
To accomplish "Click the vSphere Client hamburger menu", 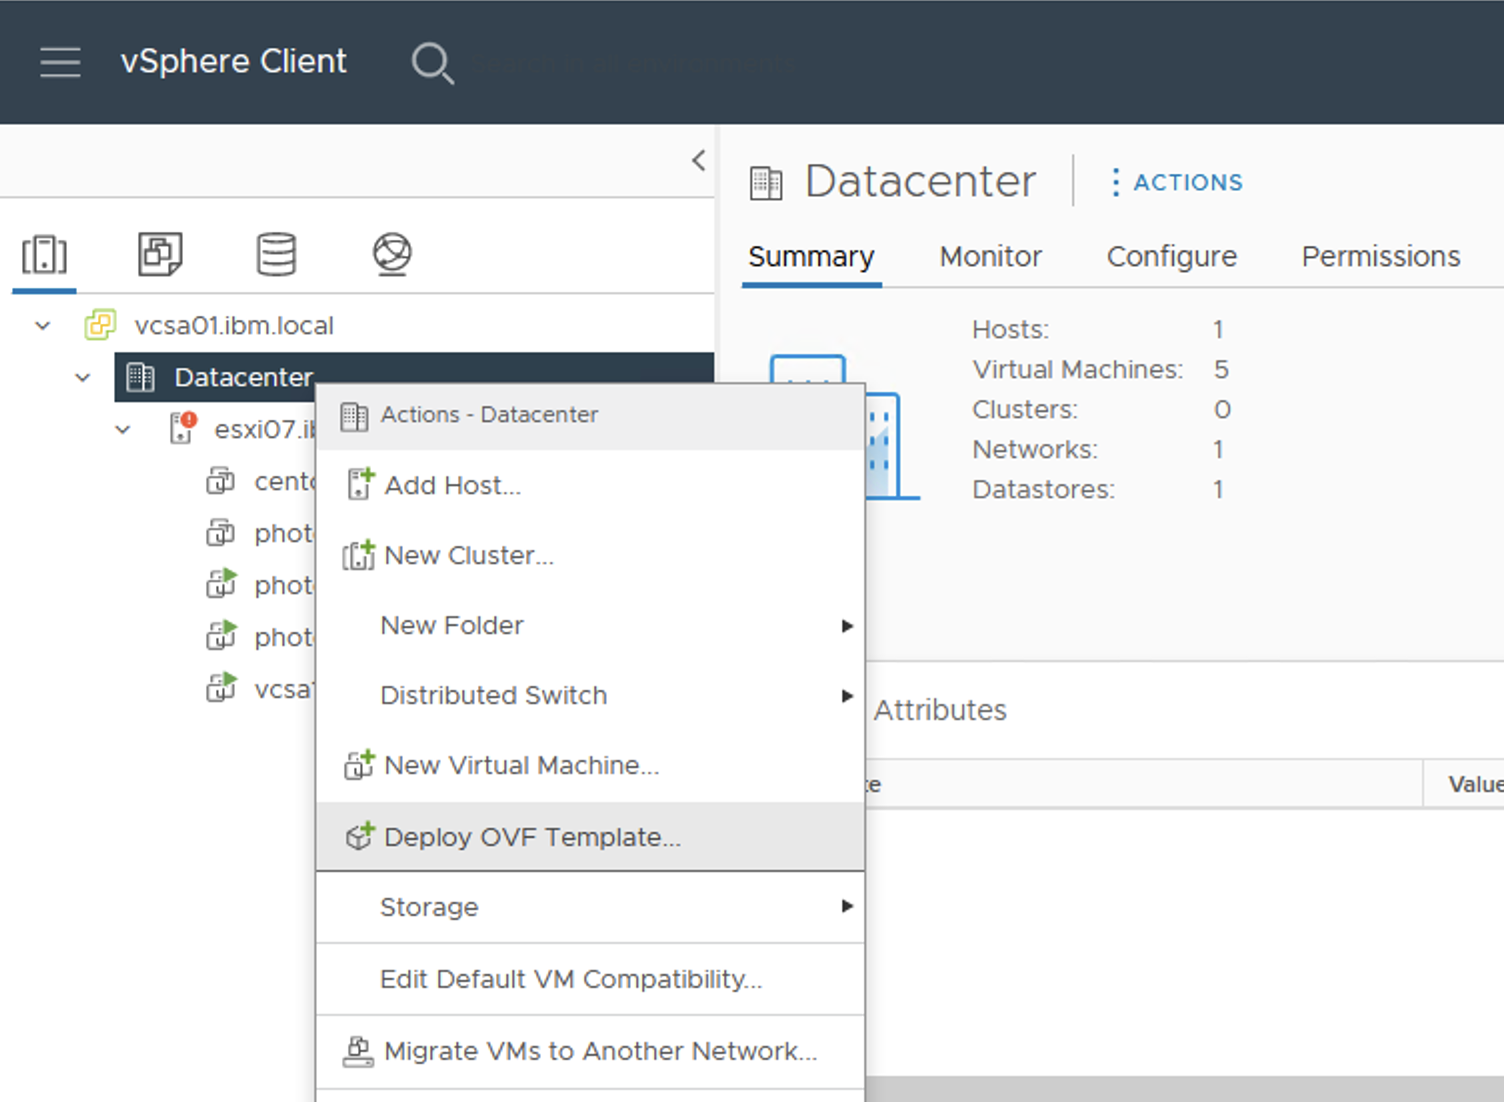I will click(x=60, y=62).
